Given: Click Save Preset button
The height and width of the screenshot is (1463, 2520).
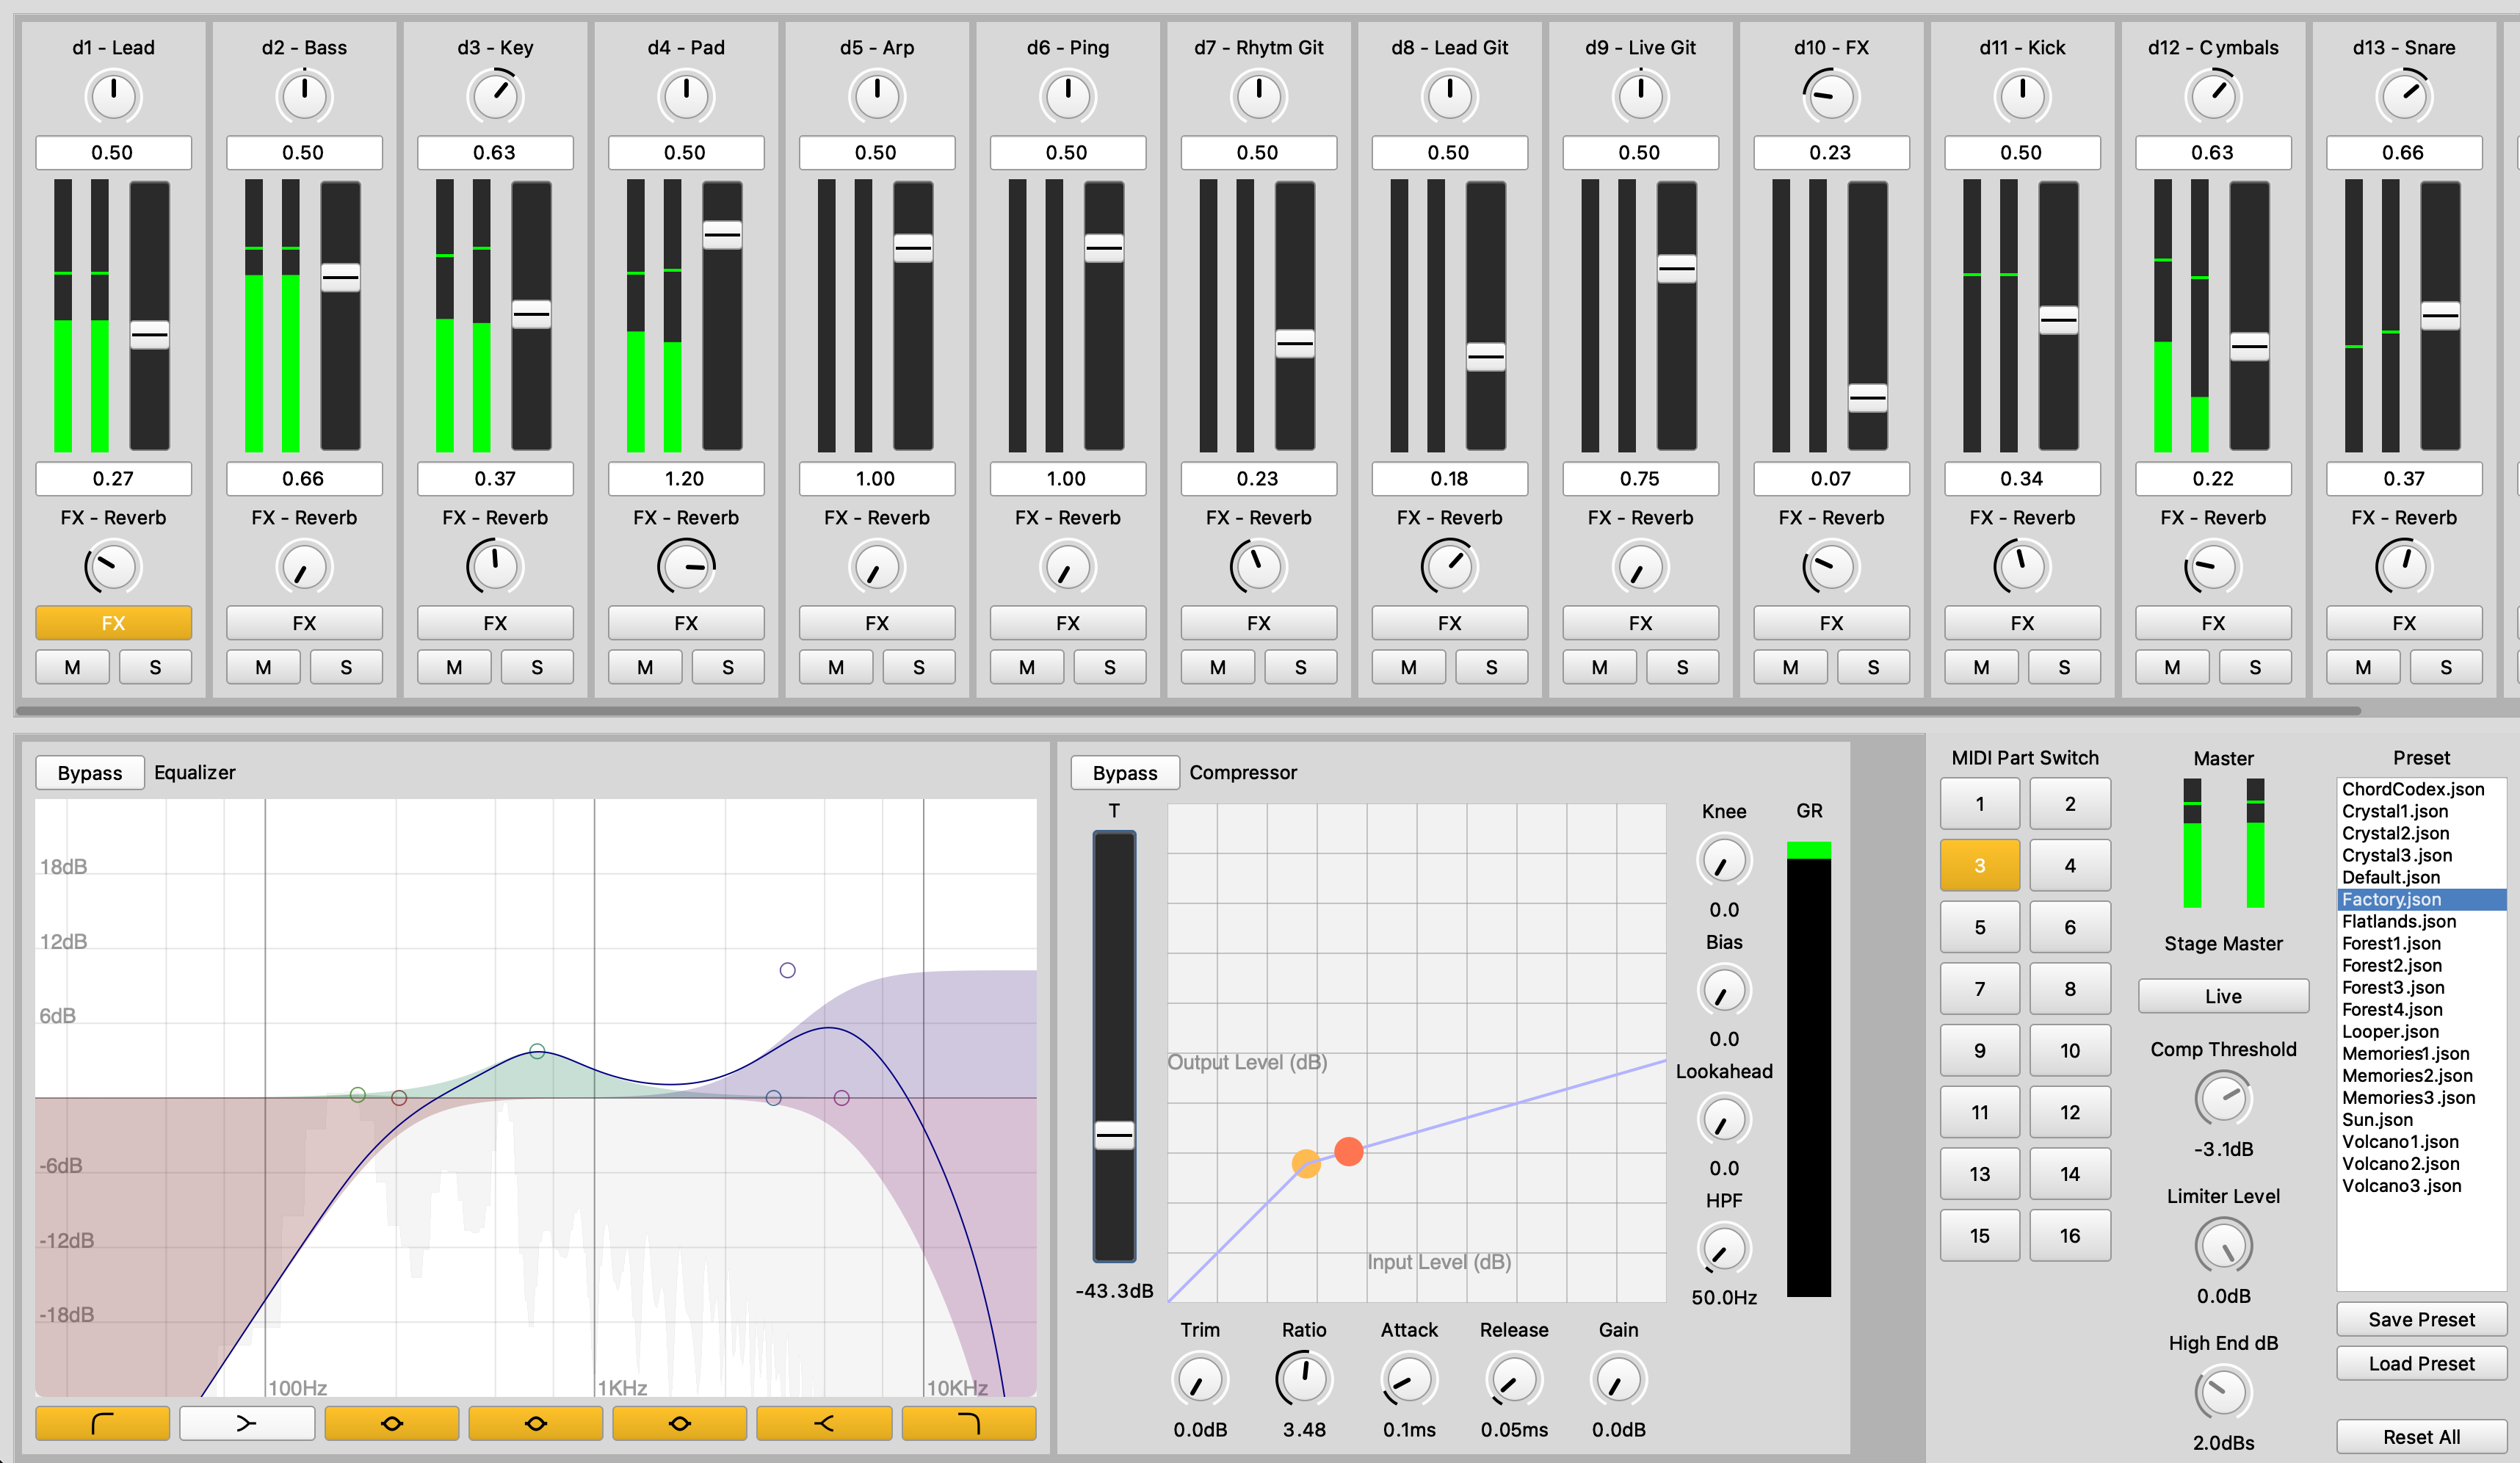Looking at the screenshot, I should coord(2421,1319).
